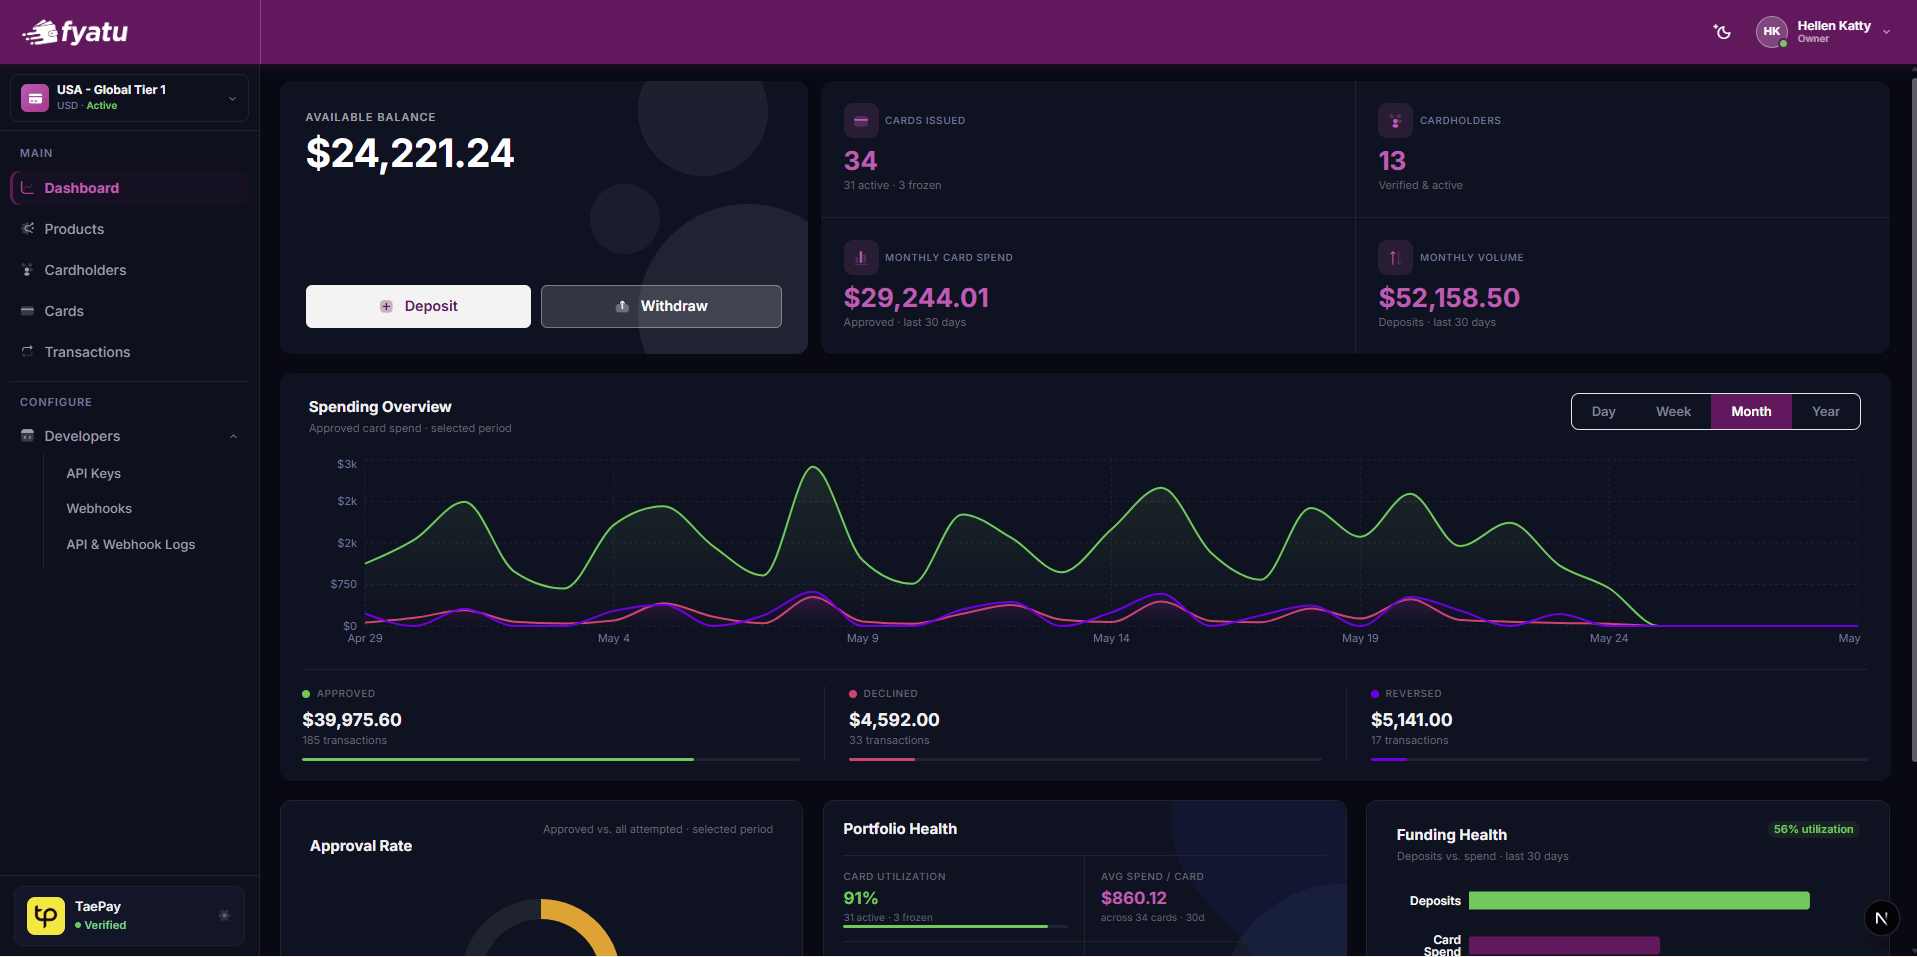Click the red Declined legend dot
Viewport: 1917px width, 957px height.
(x=853, y=694)
